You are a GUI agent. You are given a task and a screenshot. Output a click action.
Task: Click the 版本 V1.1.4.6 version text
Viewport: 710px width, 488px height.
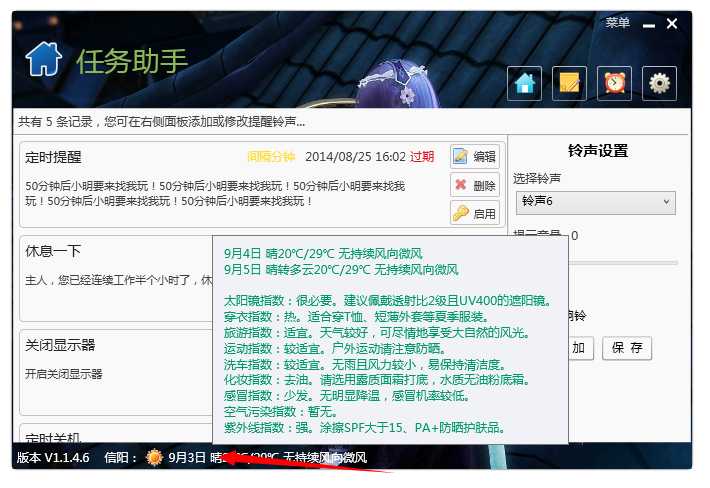tap(53, 457)
